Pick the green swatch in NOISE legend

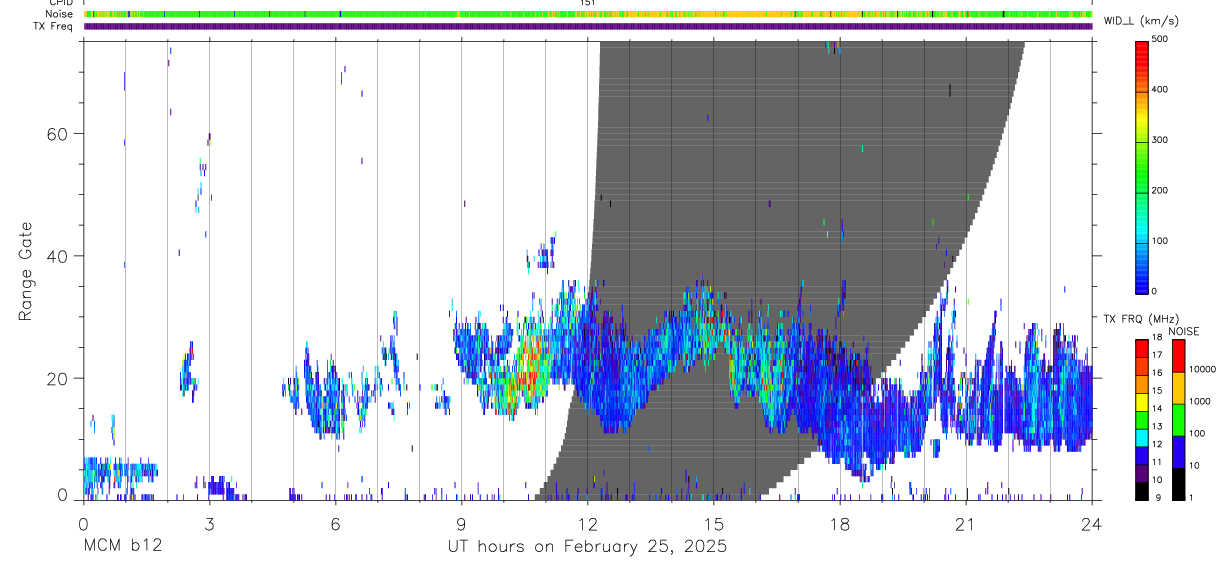[1179, 419]
